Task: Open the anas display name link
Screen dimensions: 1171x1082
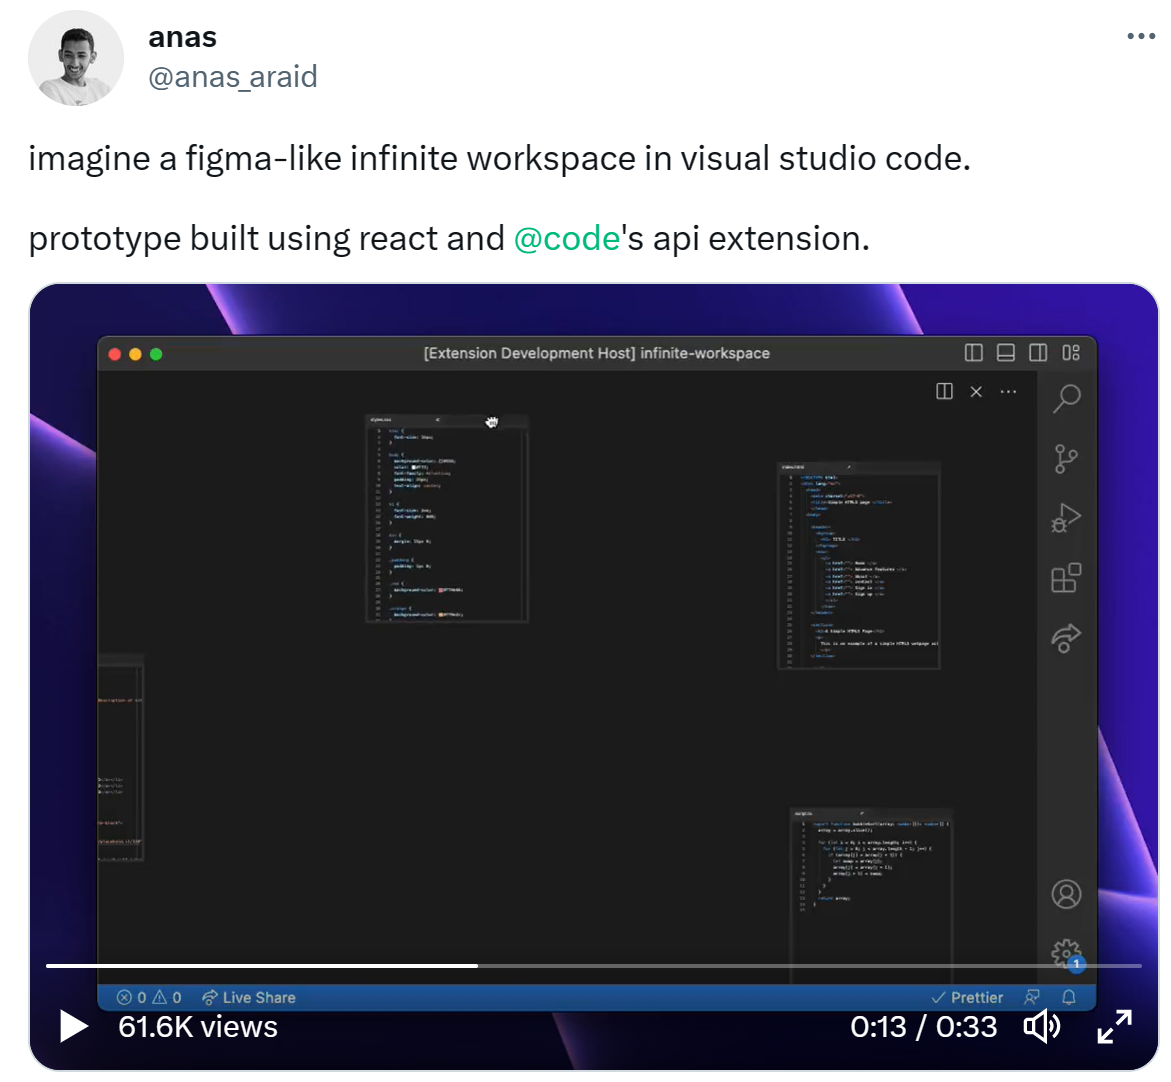Action: pyautogui.click(x=182, y=37)
